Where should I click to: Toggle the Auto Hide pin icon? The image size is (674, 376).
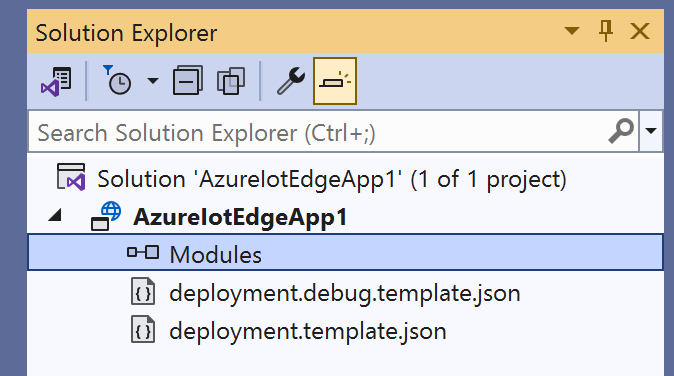(x=606, y=31)
